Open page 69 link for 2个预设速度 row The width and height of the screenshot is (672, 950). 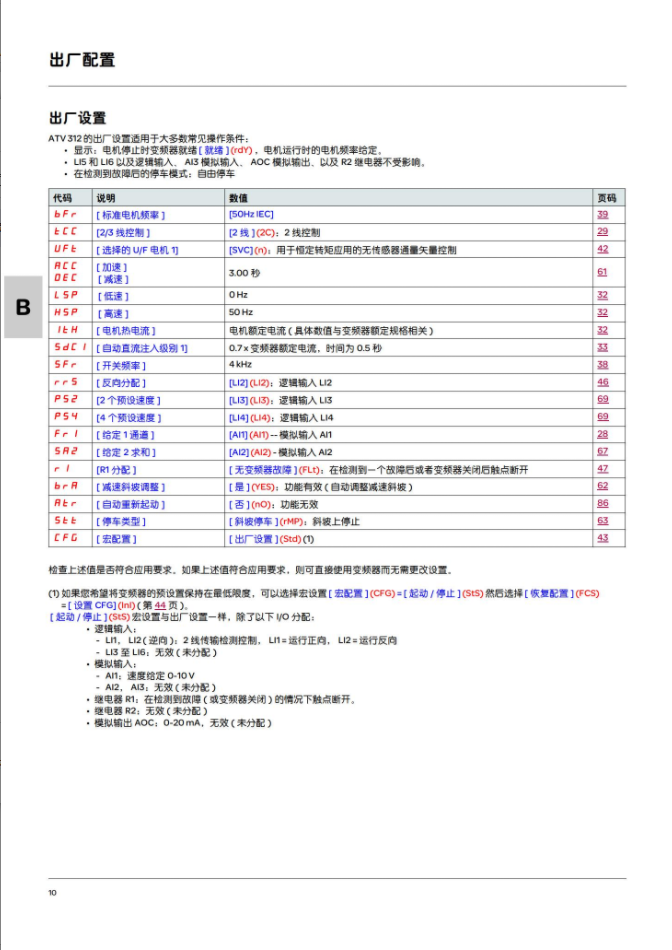[x=602, y=400]
